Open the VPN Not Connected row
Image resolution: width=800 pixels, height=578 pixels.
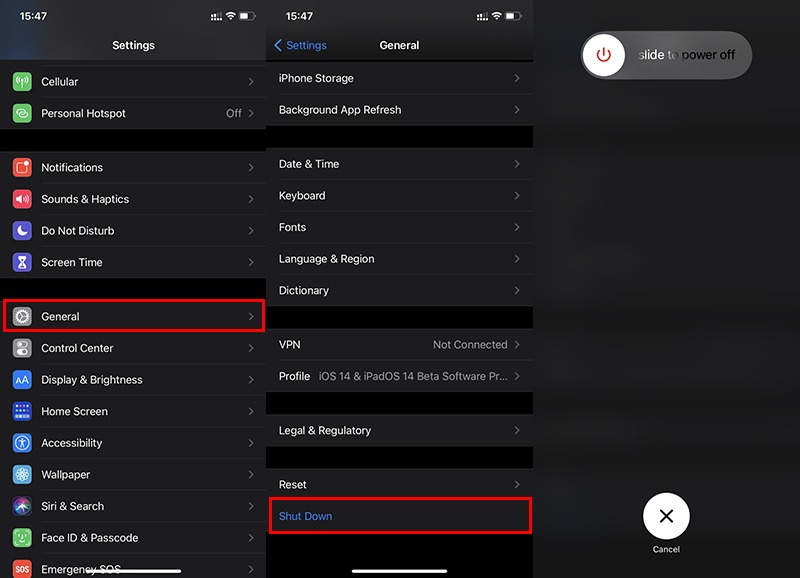pos(400,345)
